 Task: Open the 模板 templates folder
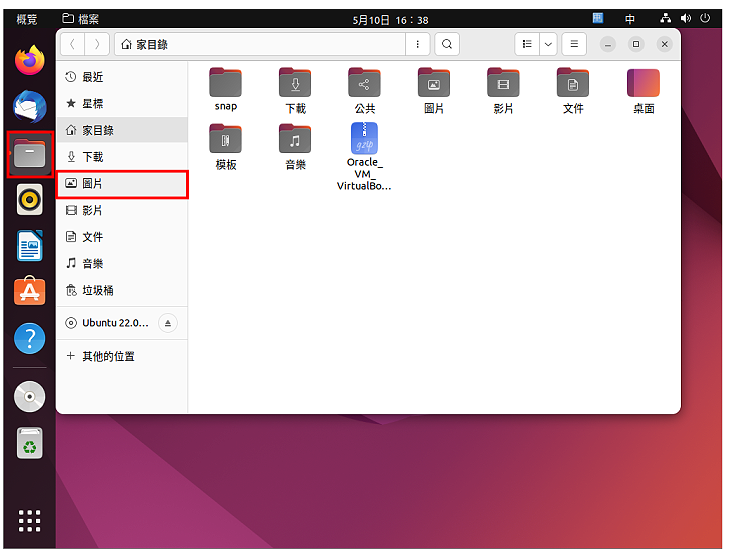coord(225,147)
